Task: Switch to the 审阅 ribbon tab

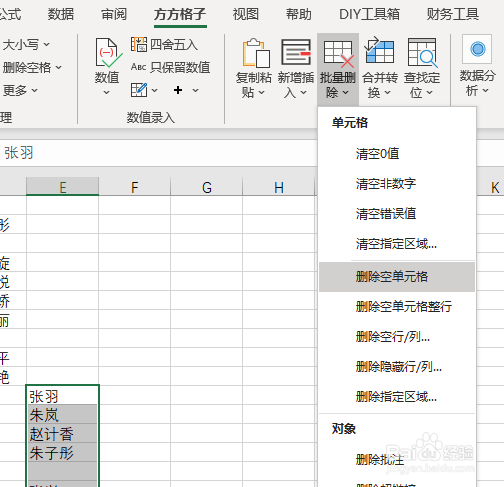Action: point(114,14)
